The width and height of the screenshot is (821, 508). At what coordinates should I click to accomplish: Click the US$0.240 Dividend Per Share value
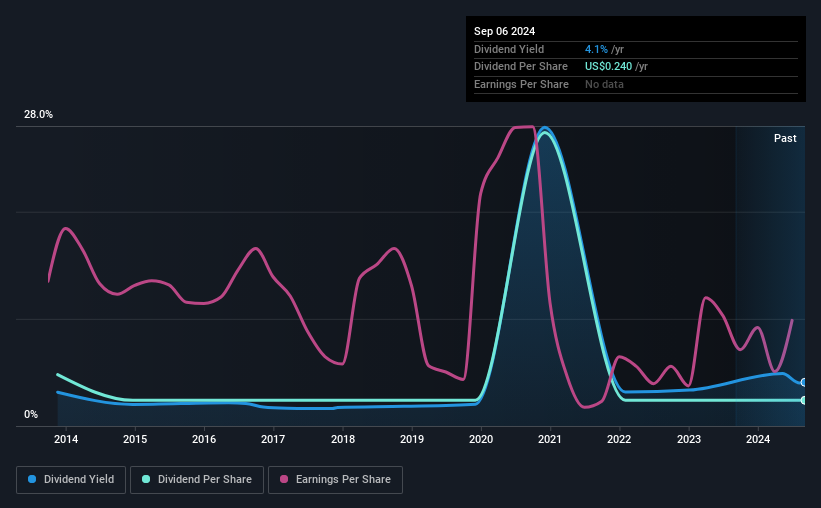tap(608, 67)
